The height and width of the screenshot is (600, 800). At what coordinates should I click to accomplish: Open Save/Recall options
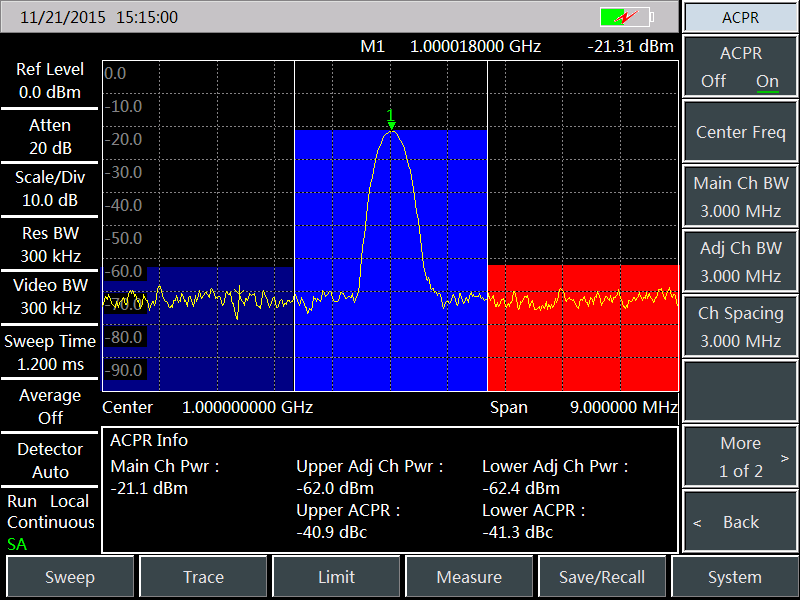tap(602, 577)
